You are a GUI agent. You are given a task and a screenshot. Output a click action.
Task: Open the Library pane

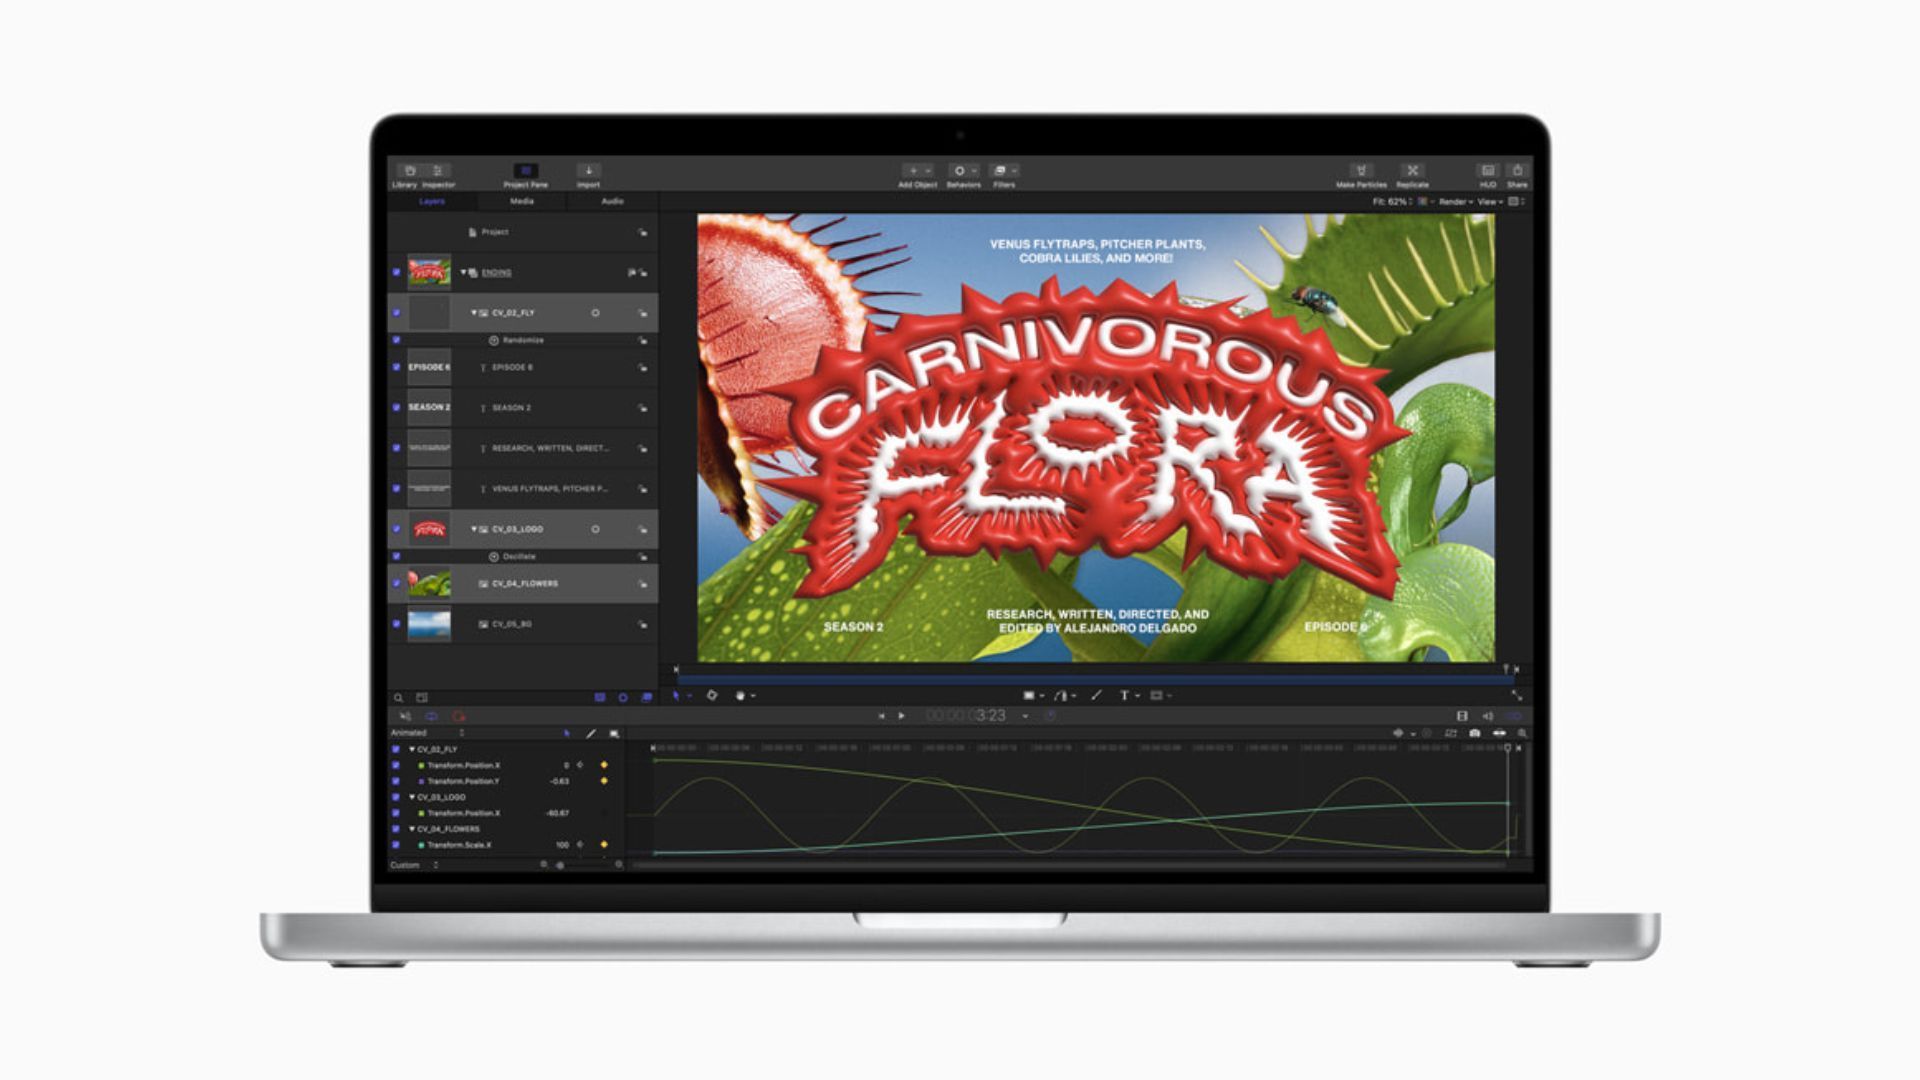pos(408,172)
